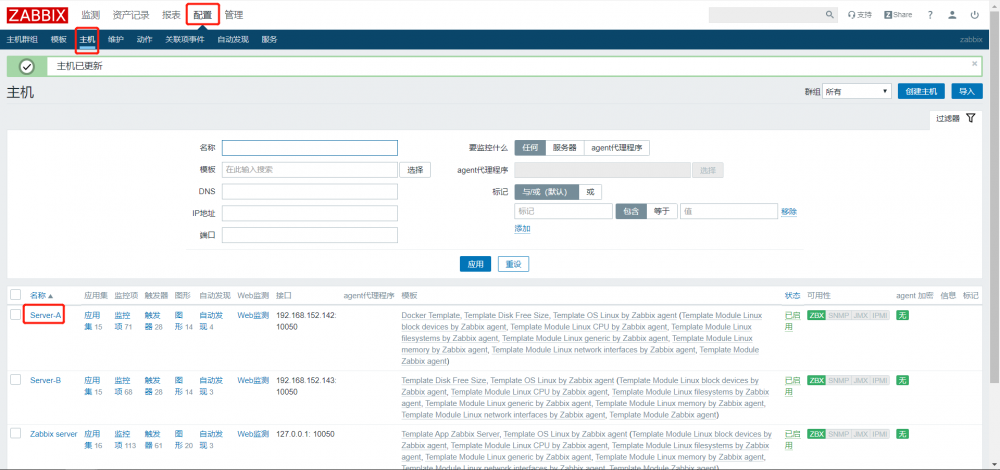Viewport: 1000px width, 470px height.
Task: Click ZBX availability badge for Server-B
Action: (x=816, y=380)
